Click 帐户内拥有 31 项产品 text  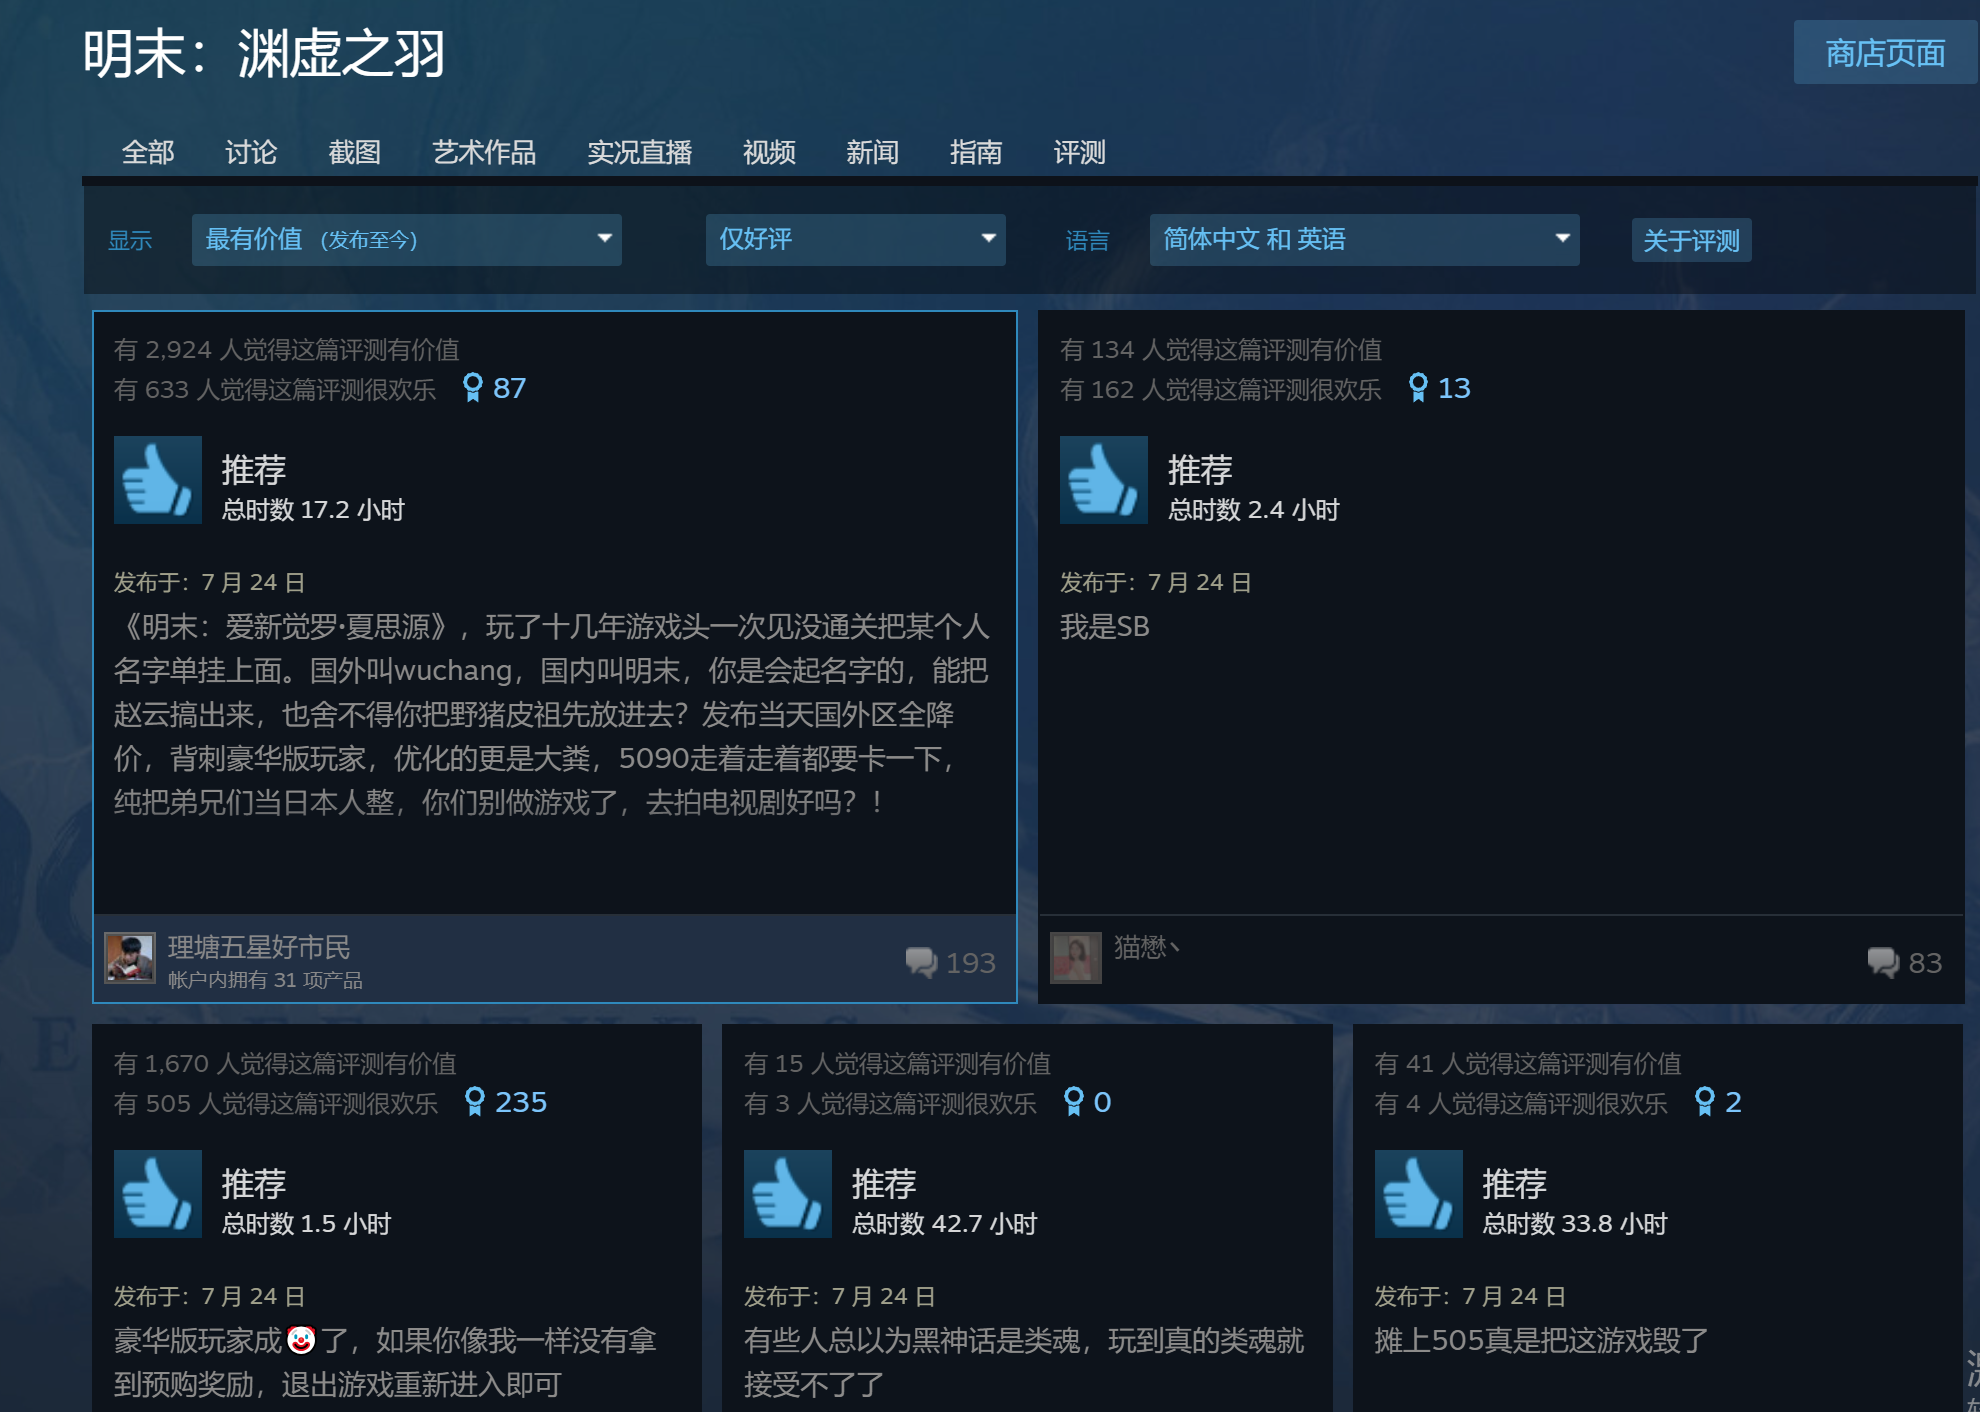(265, 980)
